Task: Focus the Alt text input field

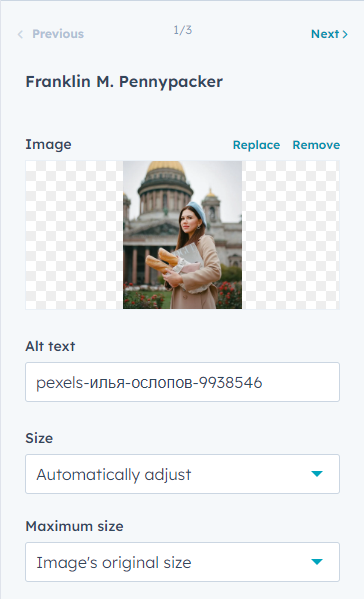Action: pyautogui.click(x=182, y=382)
